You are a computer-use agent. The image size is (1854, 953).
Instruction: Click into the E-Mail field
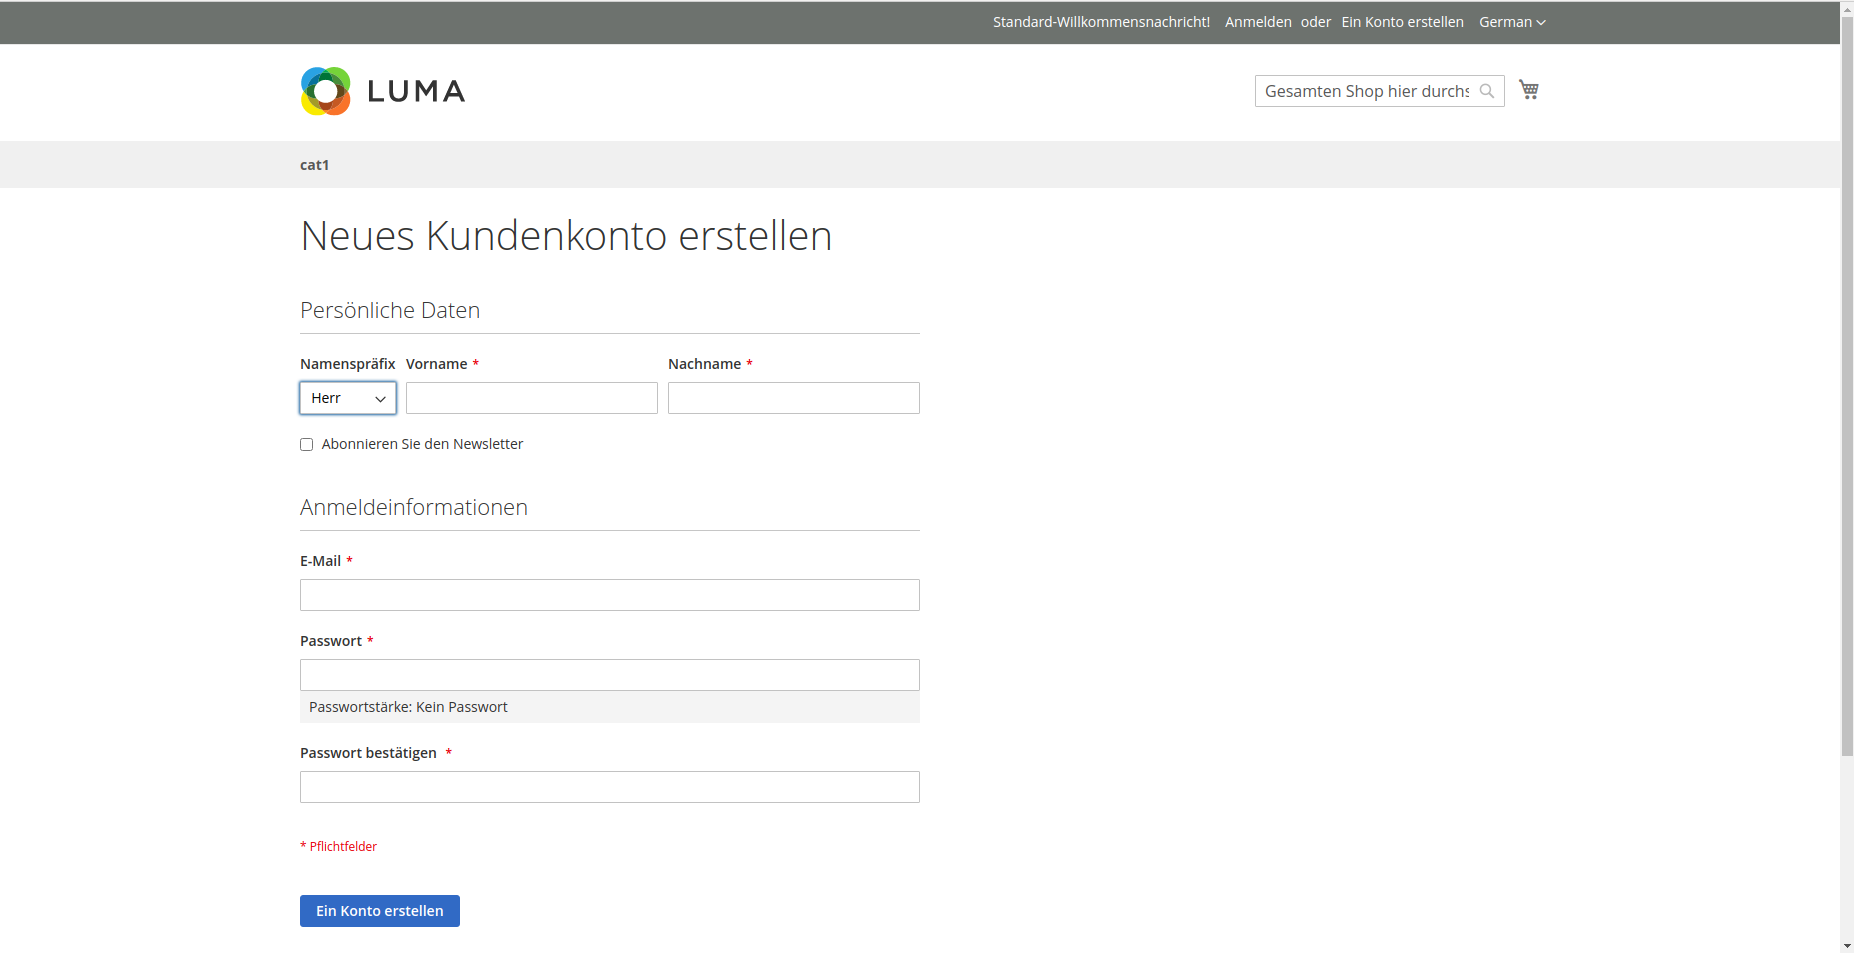610,595
